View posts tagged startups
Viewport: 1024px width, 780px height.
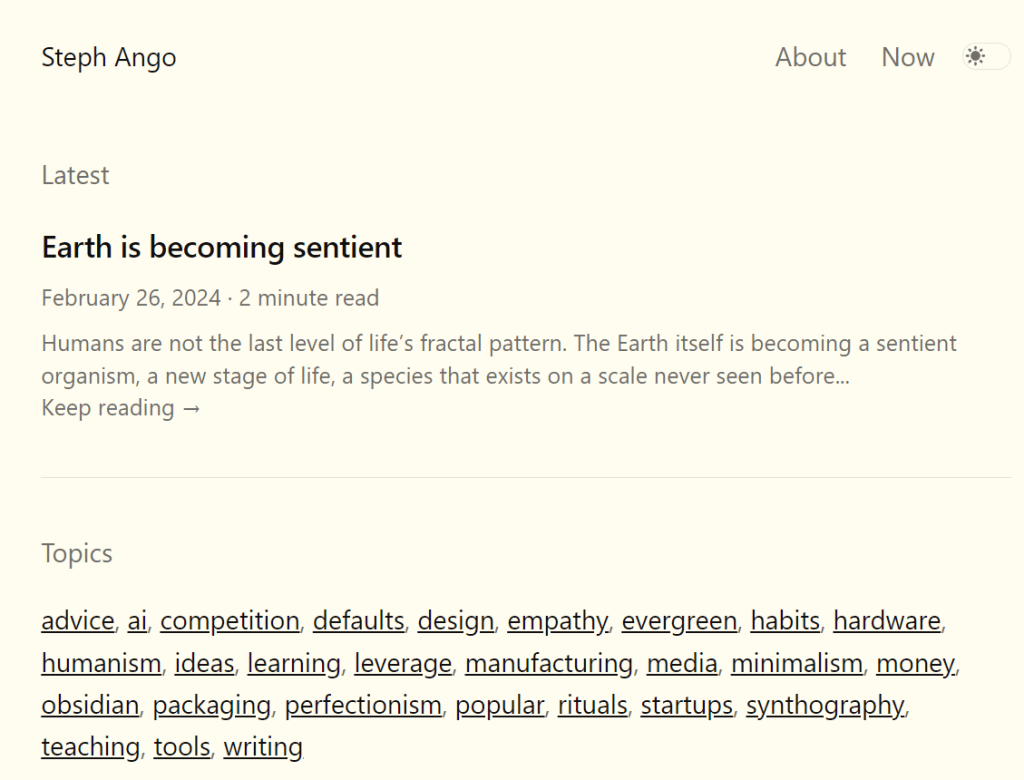click(x=686, y=705)
